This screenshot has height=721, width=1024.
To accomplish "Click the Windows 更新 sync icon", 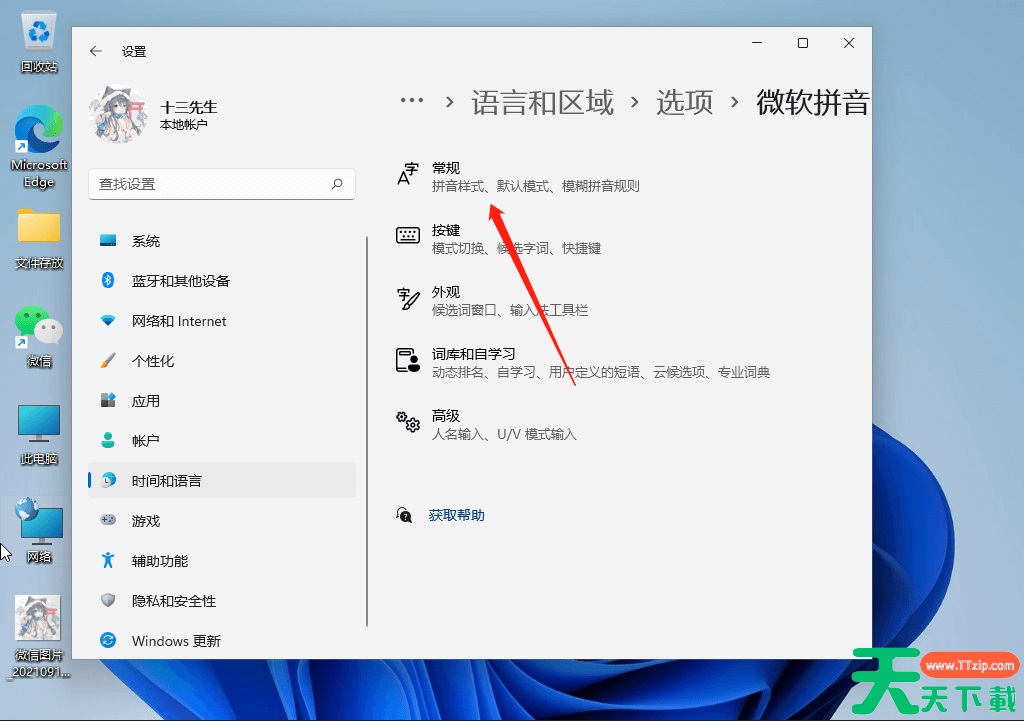I will pyautogui.click(x=108, y=640).
